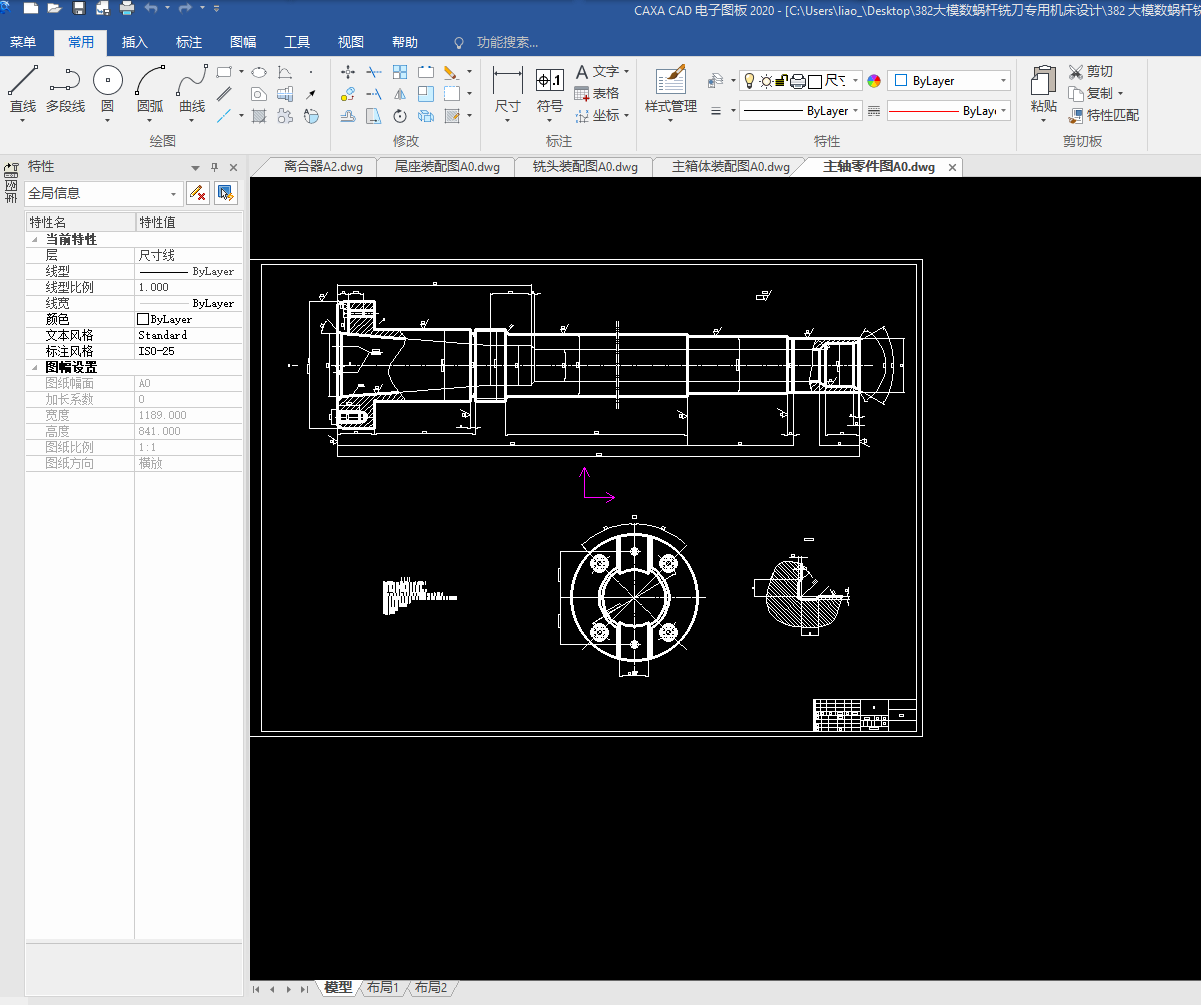1201x1005 pixels.
Task: Click the rectangle drawing tool icon
Action: pyautogui.click(x=225, y=72)
